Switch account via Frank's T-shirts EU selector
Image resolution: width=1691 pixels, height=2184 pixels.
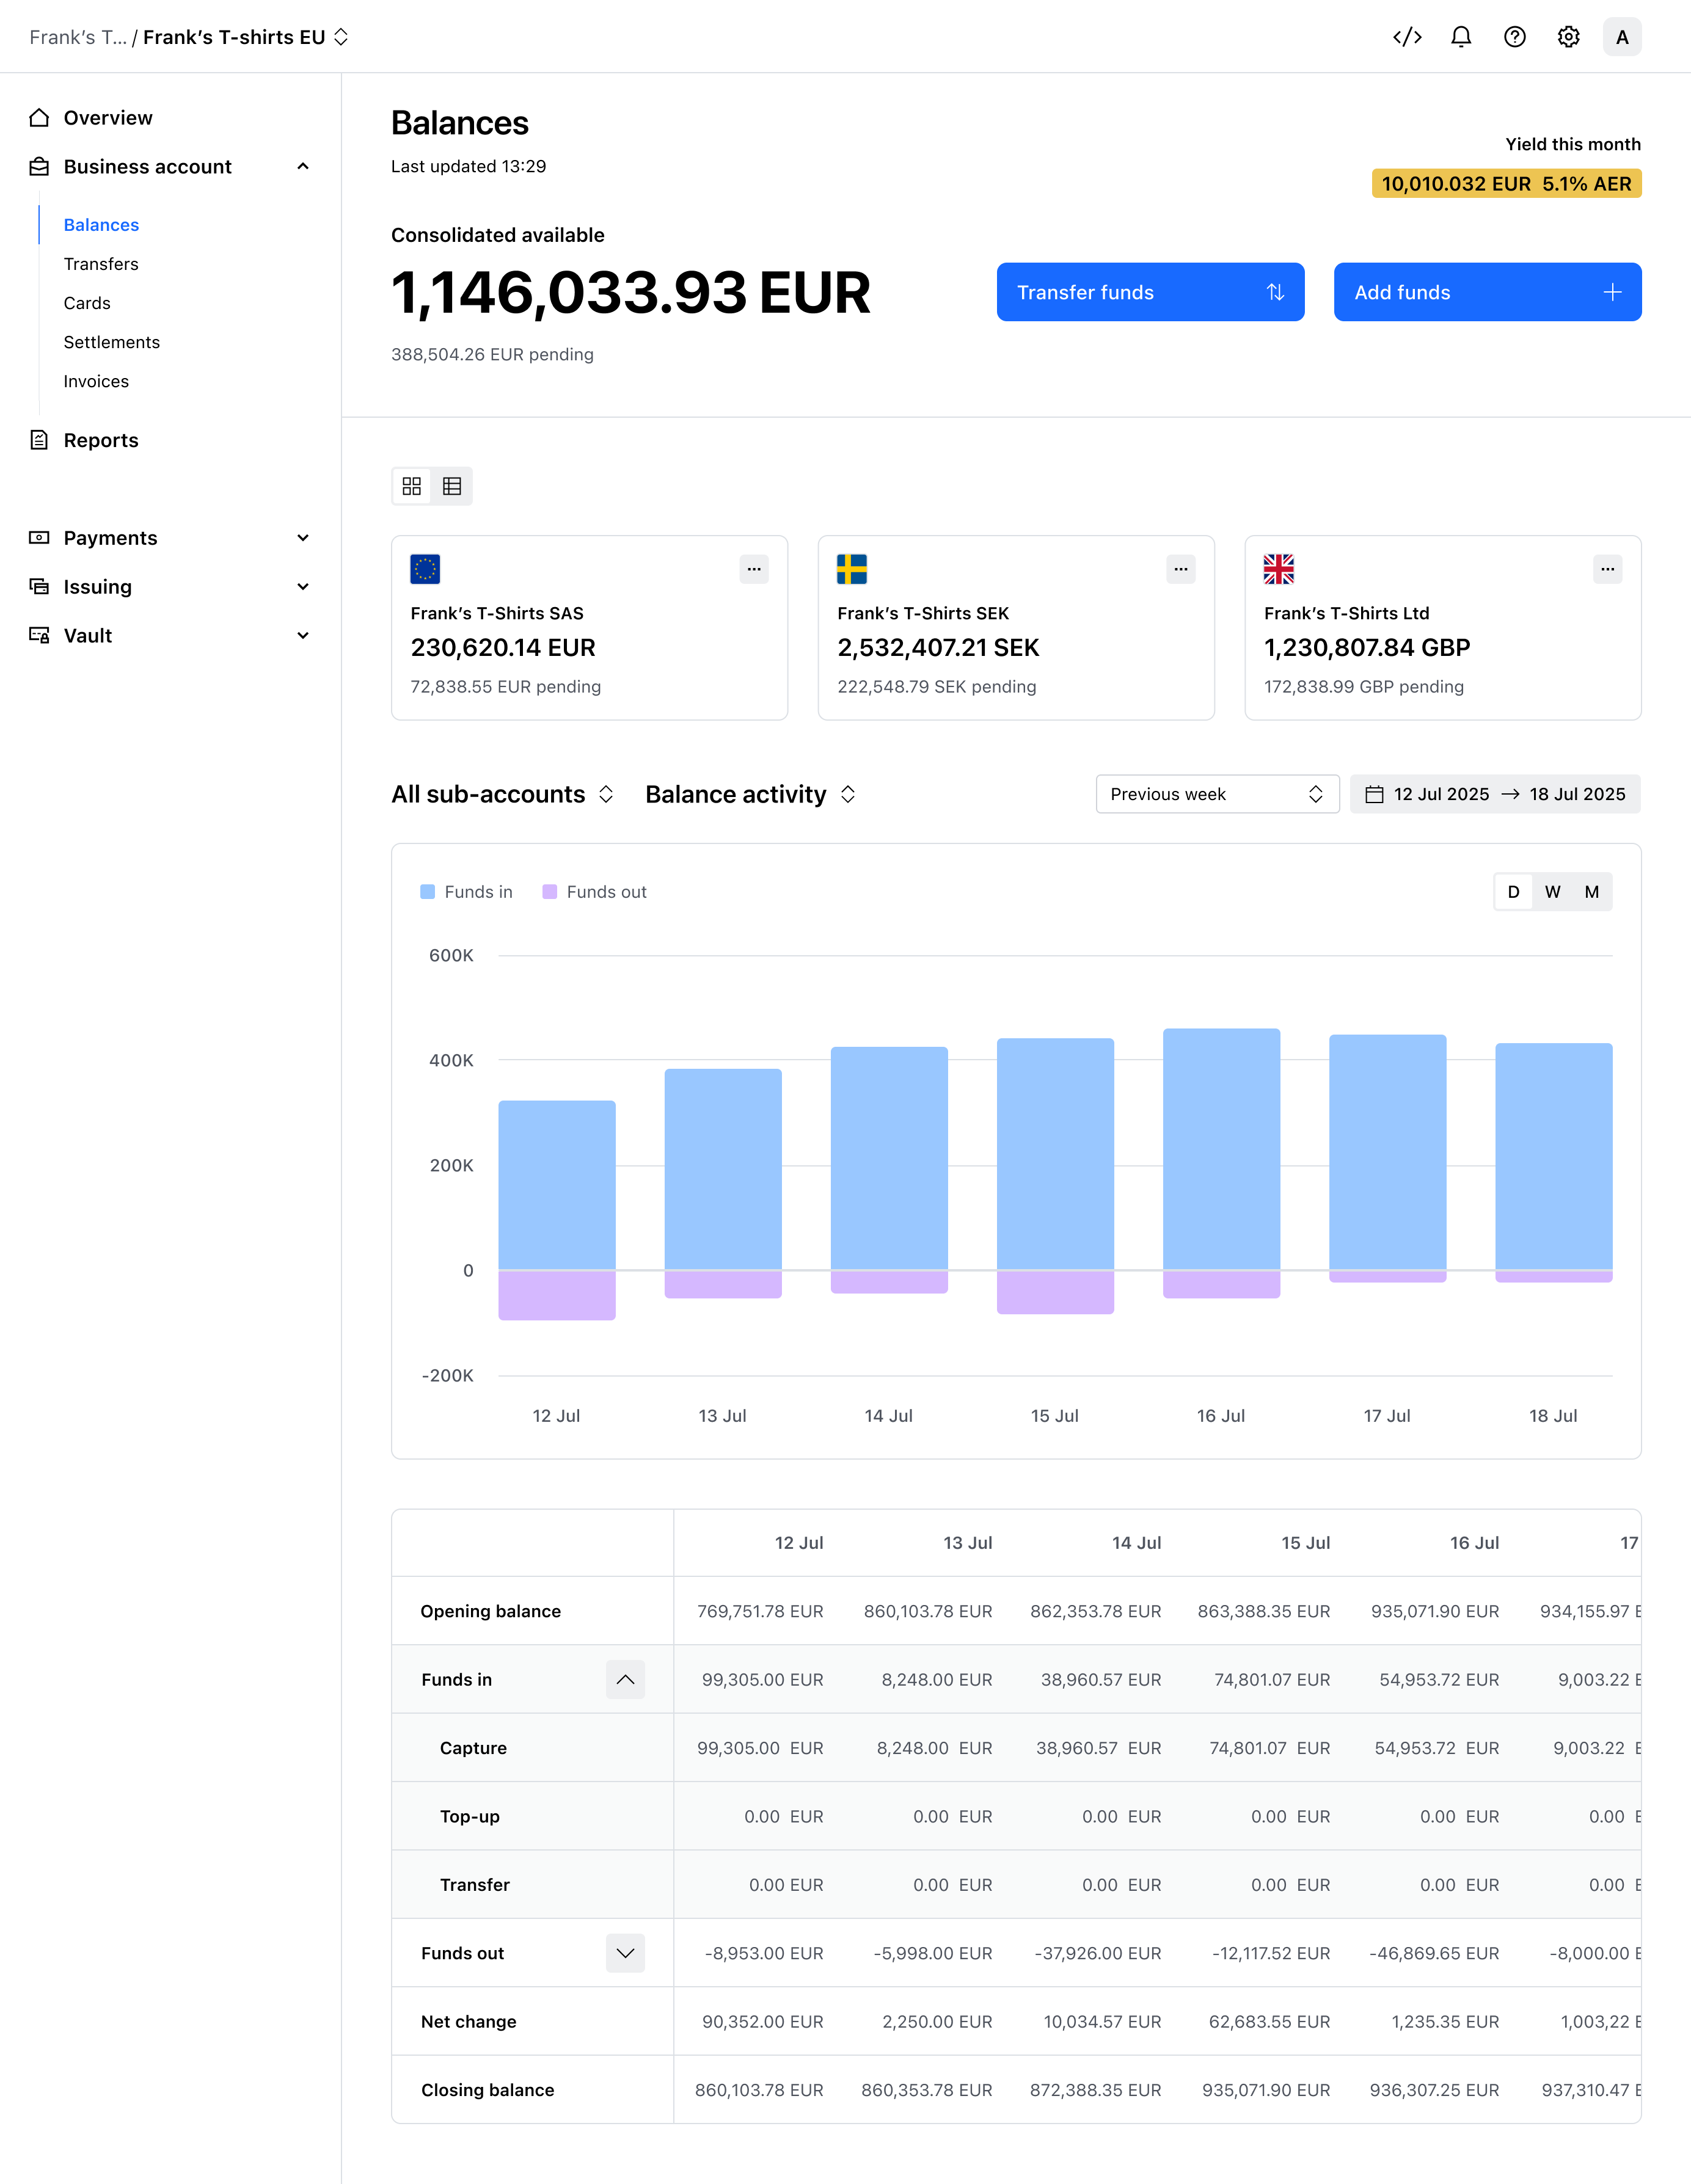pos(245,37)
